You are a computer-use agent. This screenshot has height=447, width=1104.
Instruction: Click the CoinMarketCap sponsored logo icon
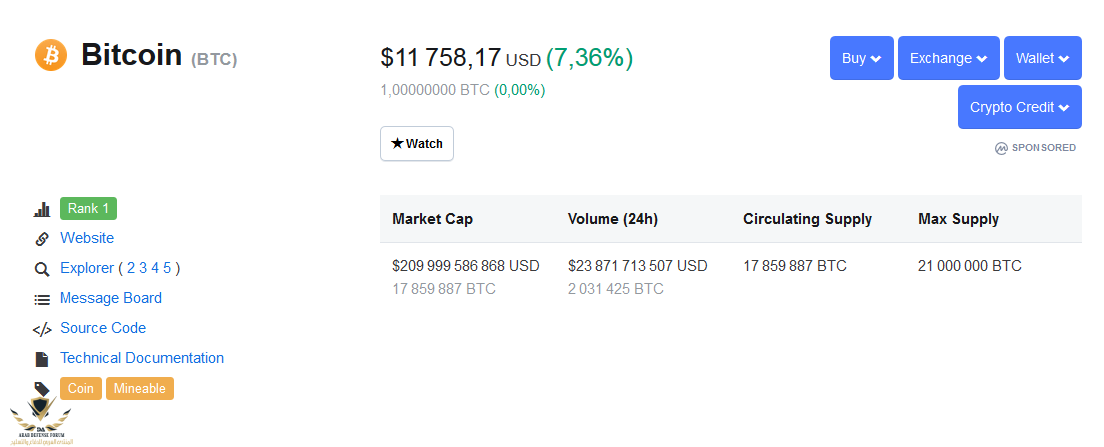tap(1000, 149)
